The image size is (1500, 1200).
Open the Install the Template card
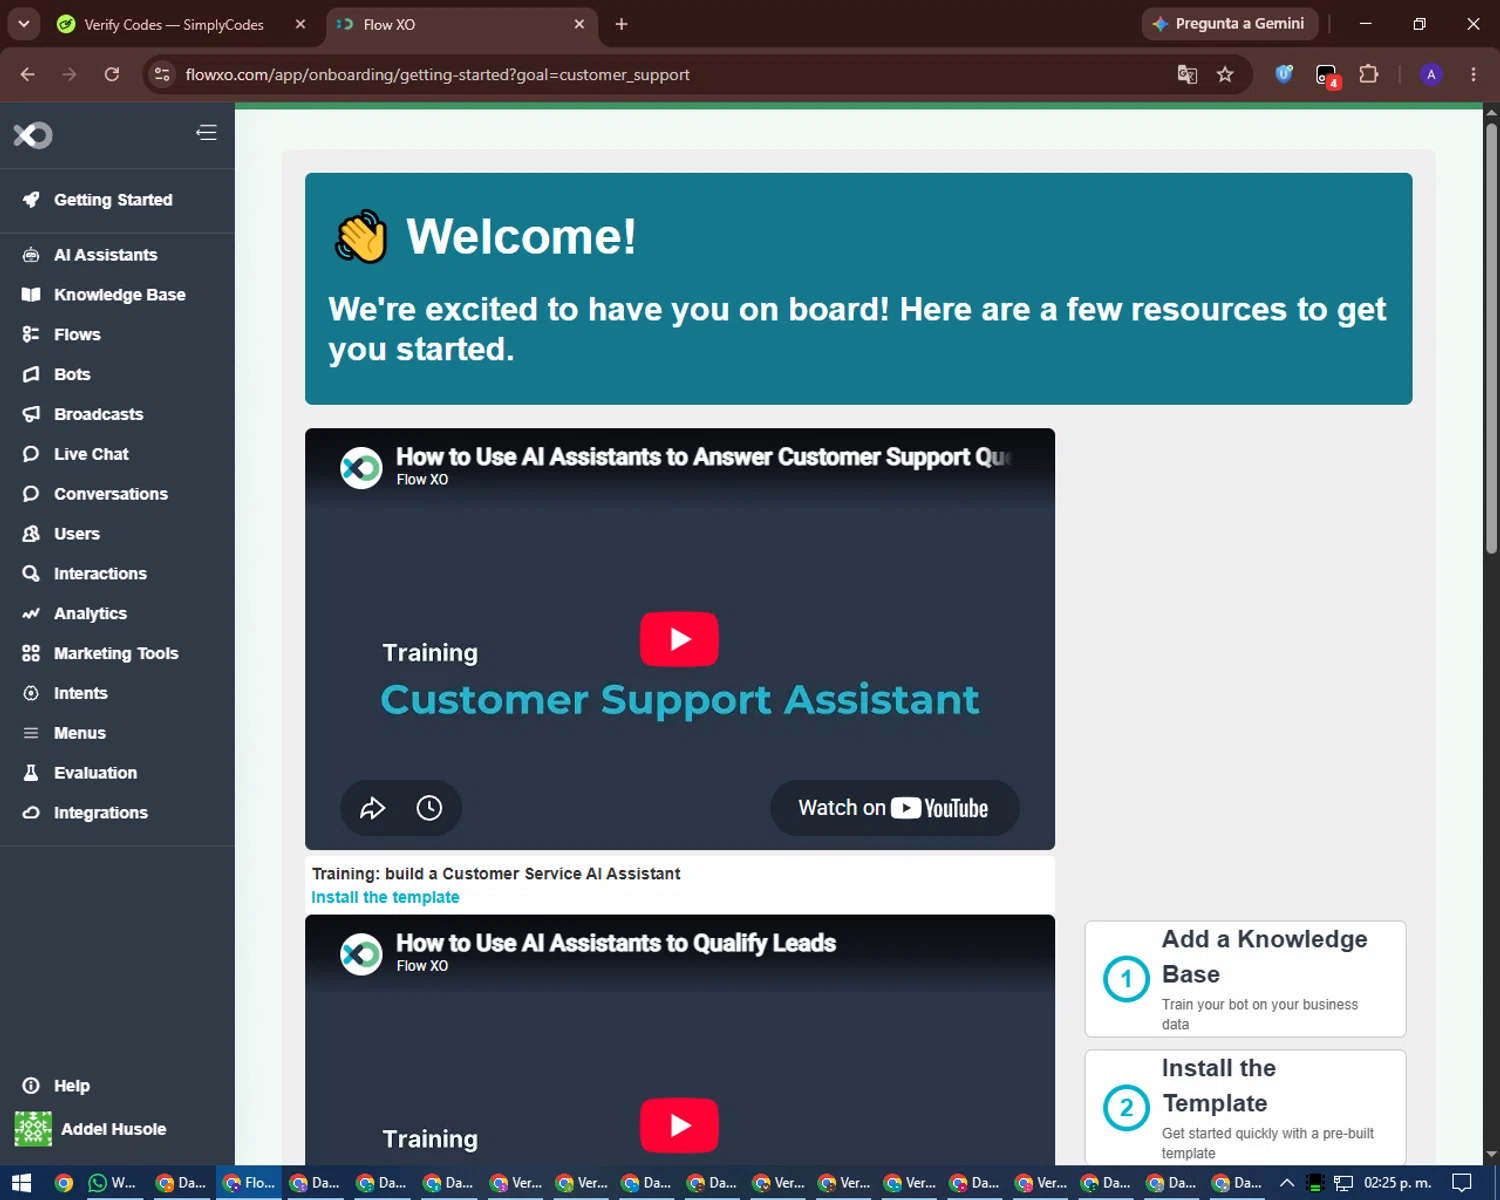1245,1107
